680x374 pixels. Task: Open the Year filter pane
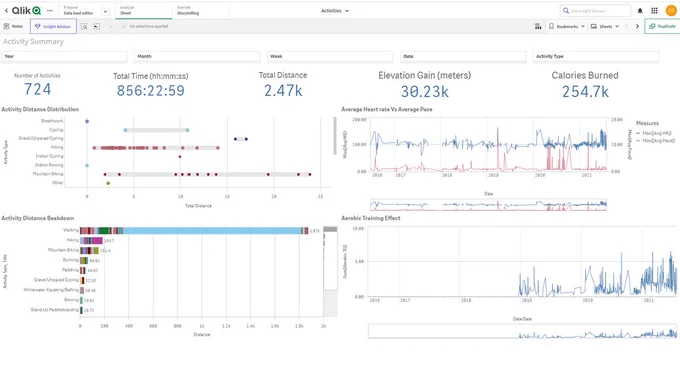coord(64,56)
